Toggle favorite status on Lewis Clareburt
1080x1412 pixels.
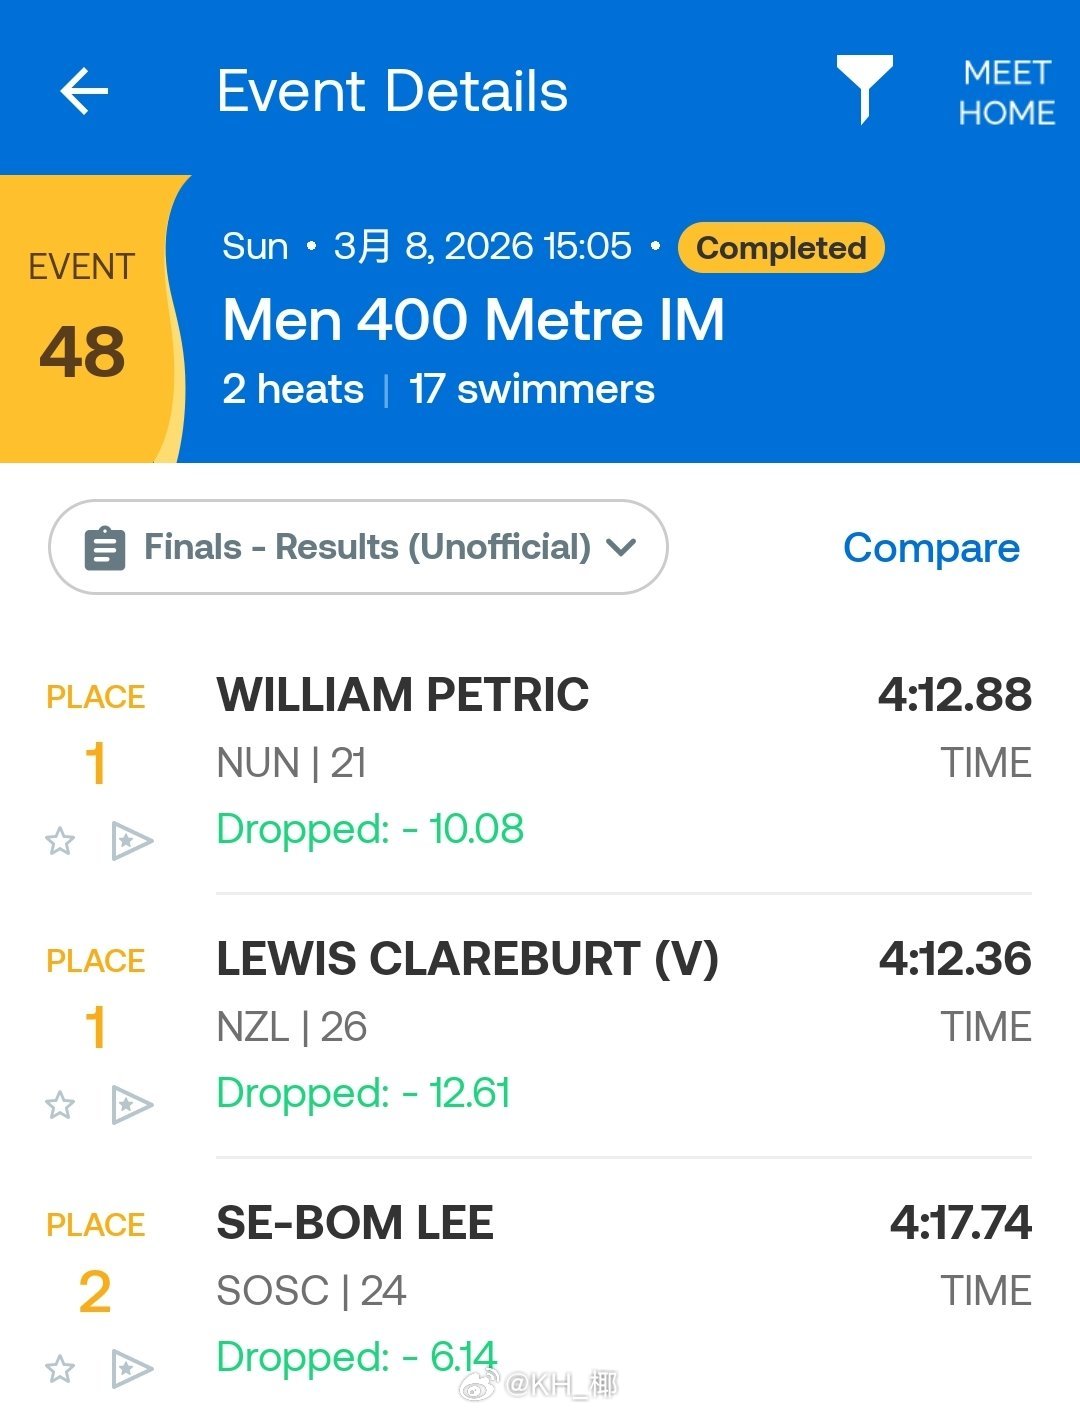(x=60, y=1105)
